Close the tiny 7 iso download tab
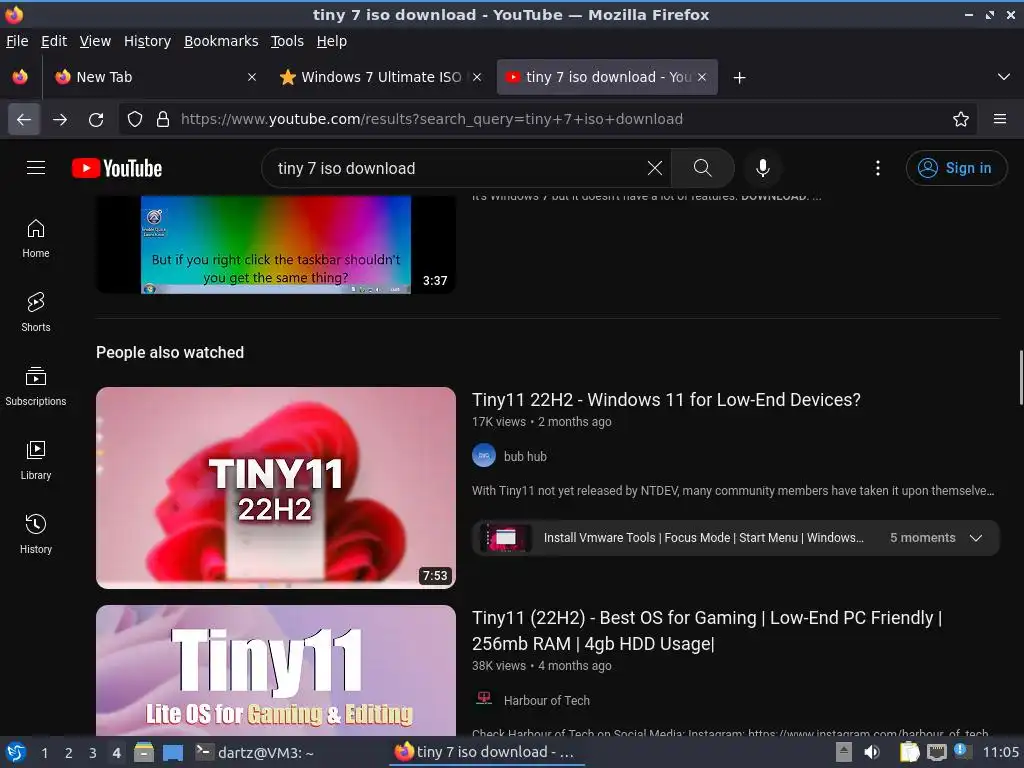The image size is (1024, 768). tap(702, 77)
